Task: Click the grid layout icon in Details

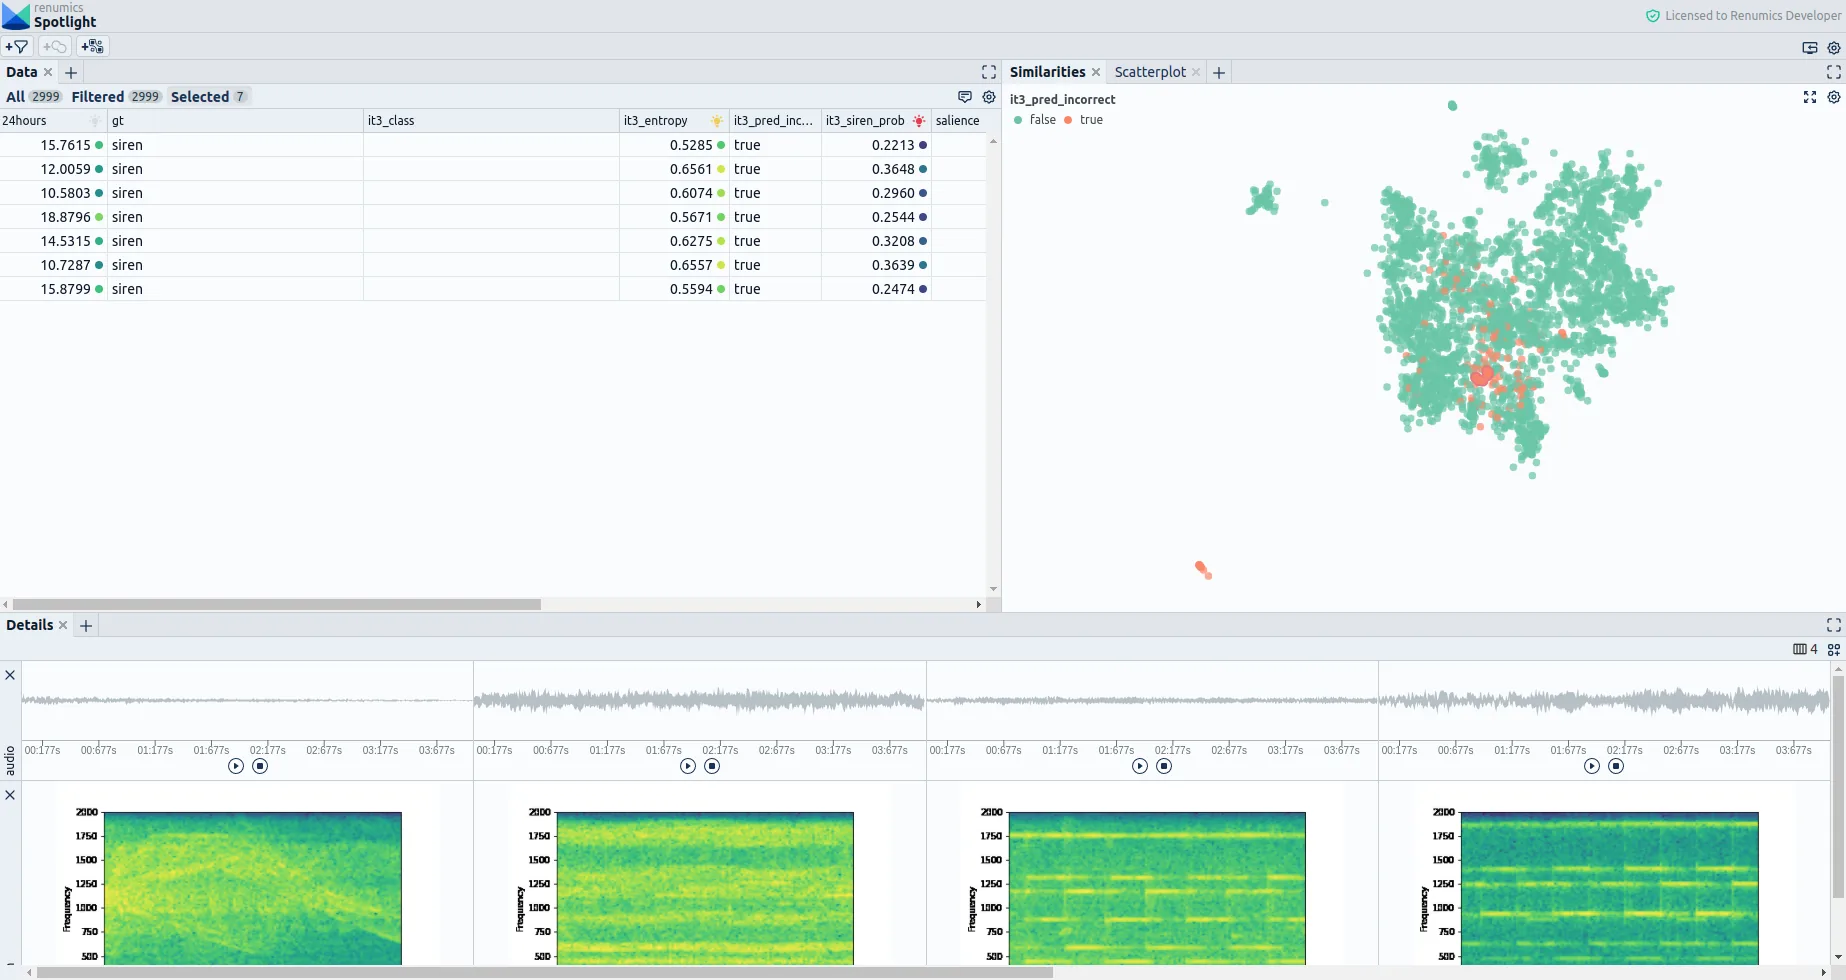Action: [x=1834, y=649]
